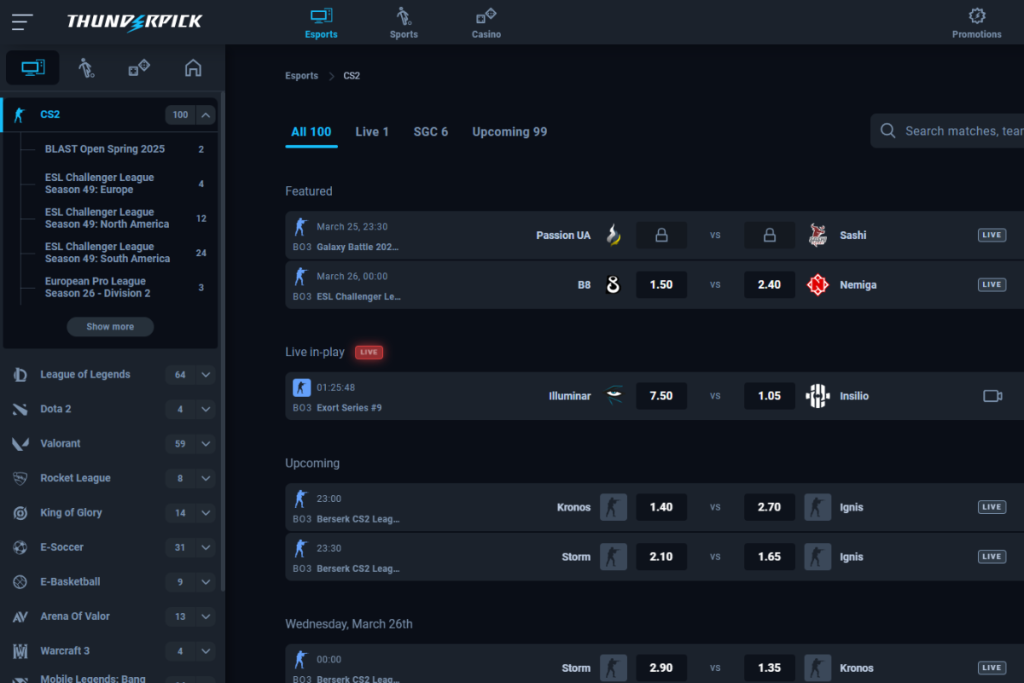Expand King of Glory category
The height and width of the screenshot is (683, 1024).
[206, 513]
